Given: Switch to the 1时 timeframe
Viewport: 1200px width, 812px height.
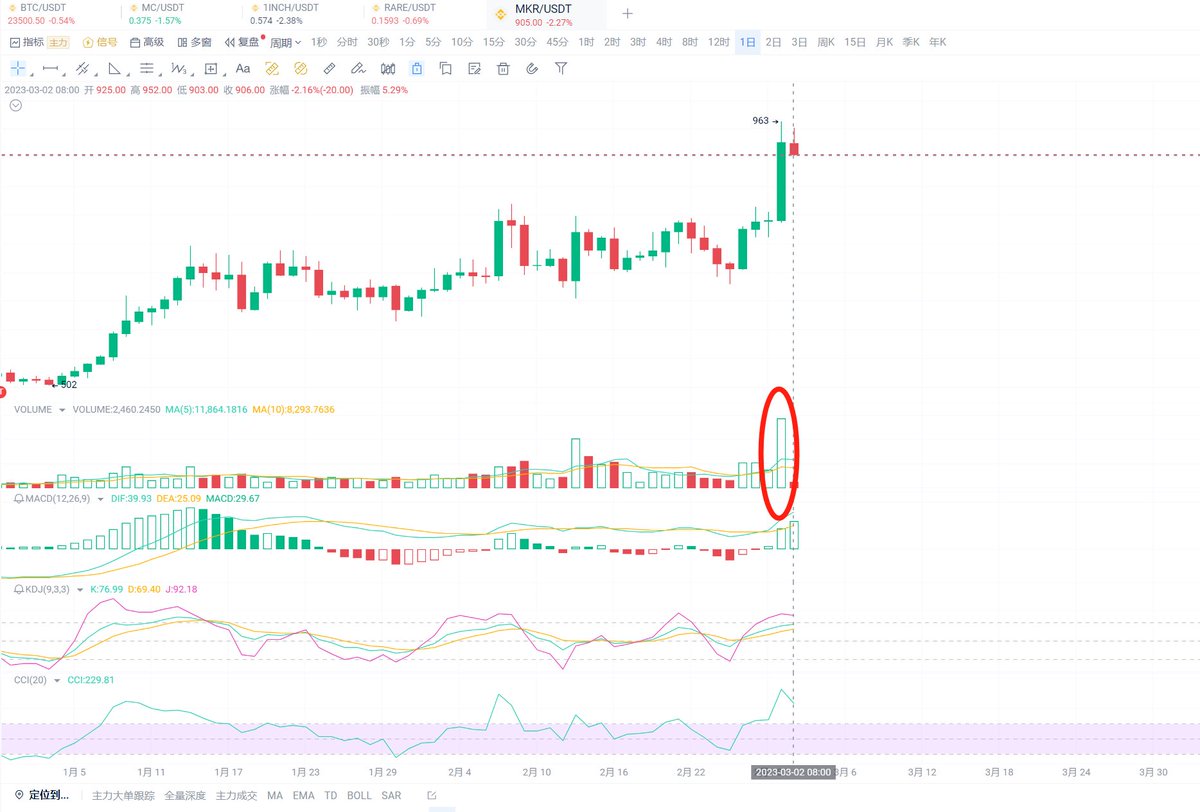Looking at the screenshot, I should click(x=586, y=42).
